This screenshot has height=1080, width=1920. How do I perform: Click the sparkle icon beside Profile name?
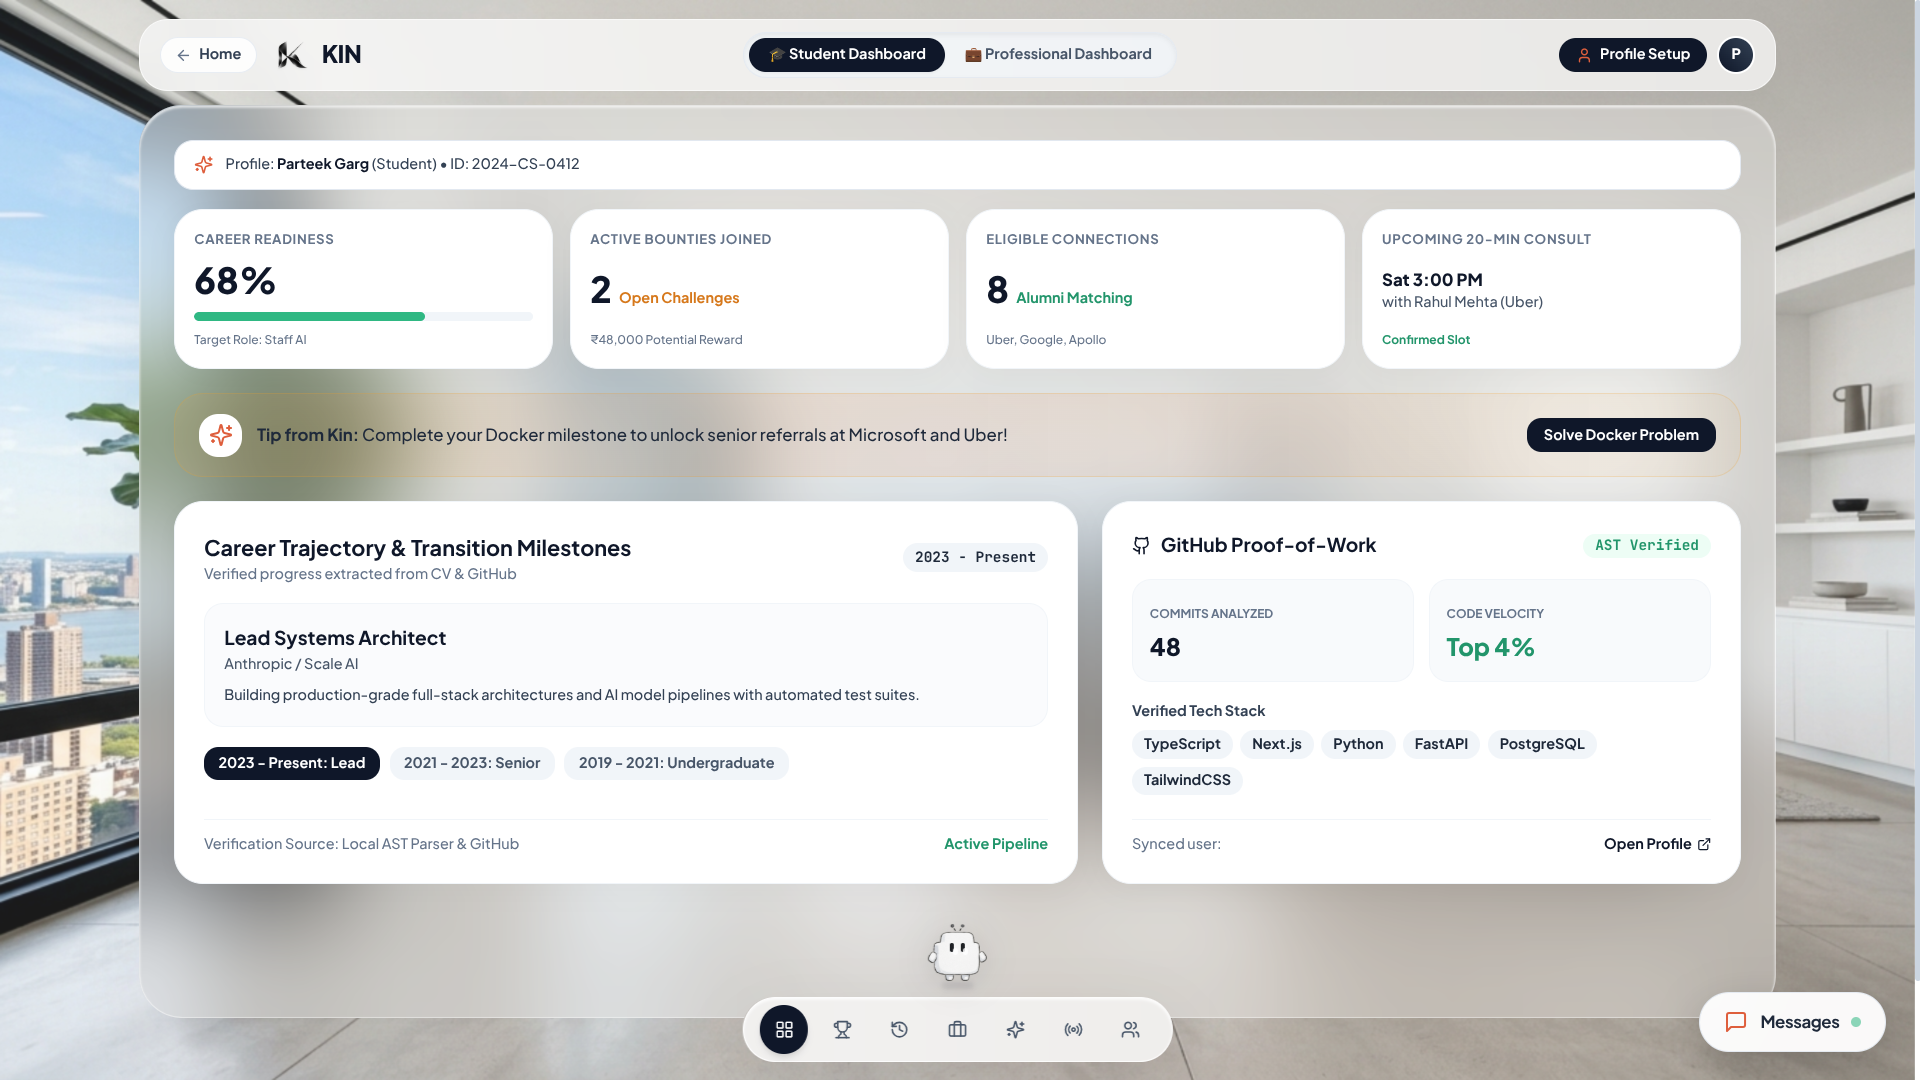[204, 164]
